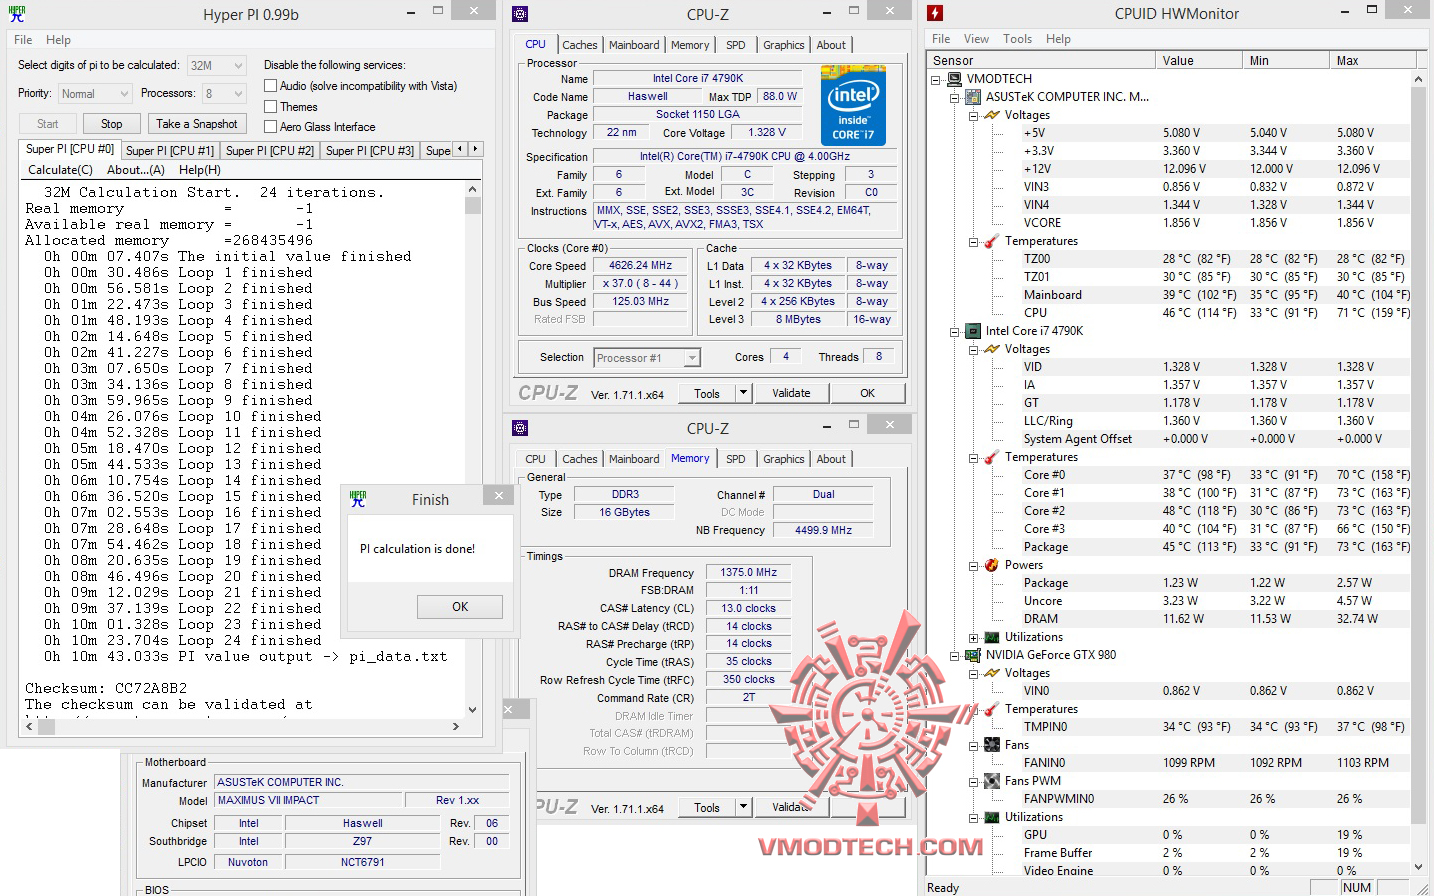
Task: Click the NVIDIA GeForce GTX 980 card icon
Action: tap(974, 655)
